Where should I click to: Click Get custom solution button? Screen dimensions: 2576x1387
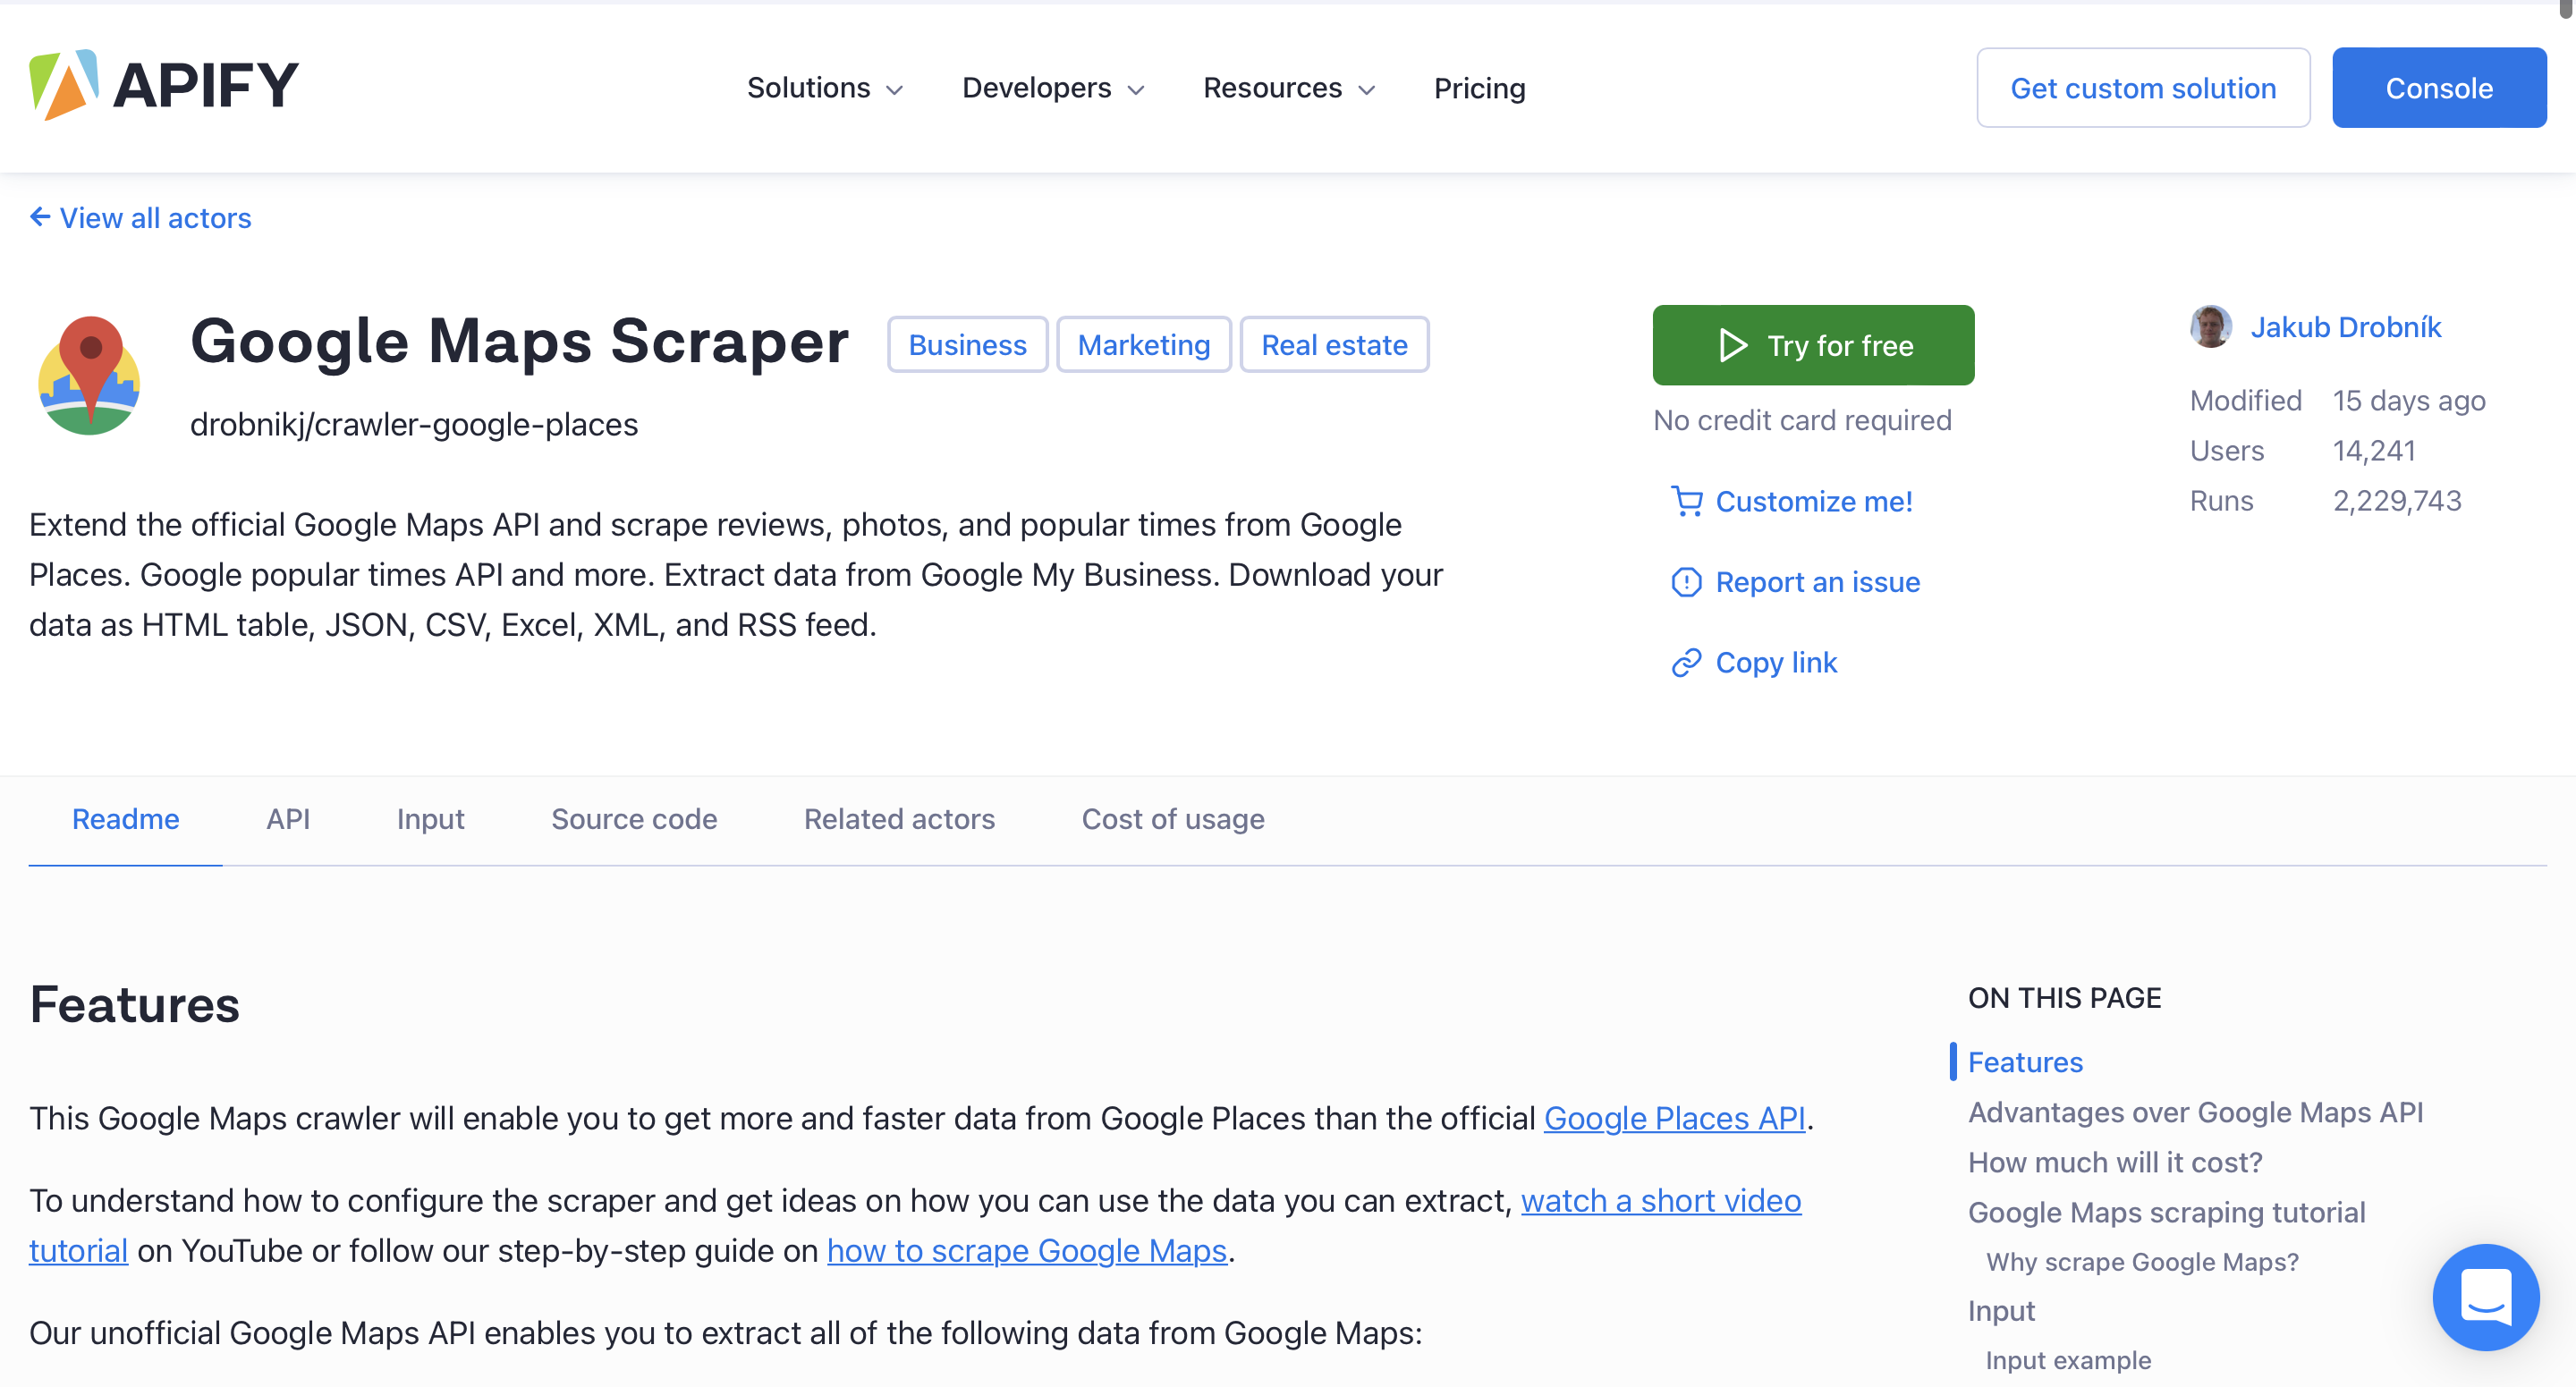tap(2143, 88)
